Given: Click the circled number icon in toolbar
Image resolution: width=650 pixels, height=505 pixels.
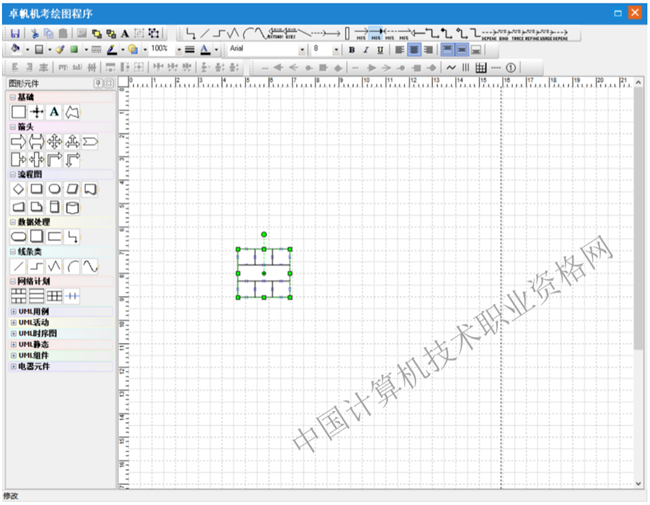Looking at the screenshot, I should click(510, 67).
